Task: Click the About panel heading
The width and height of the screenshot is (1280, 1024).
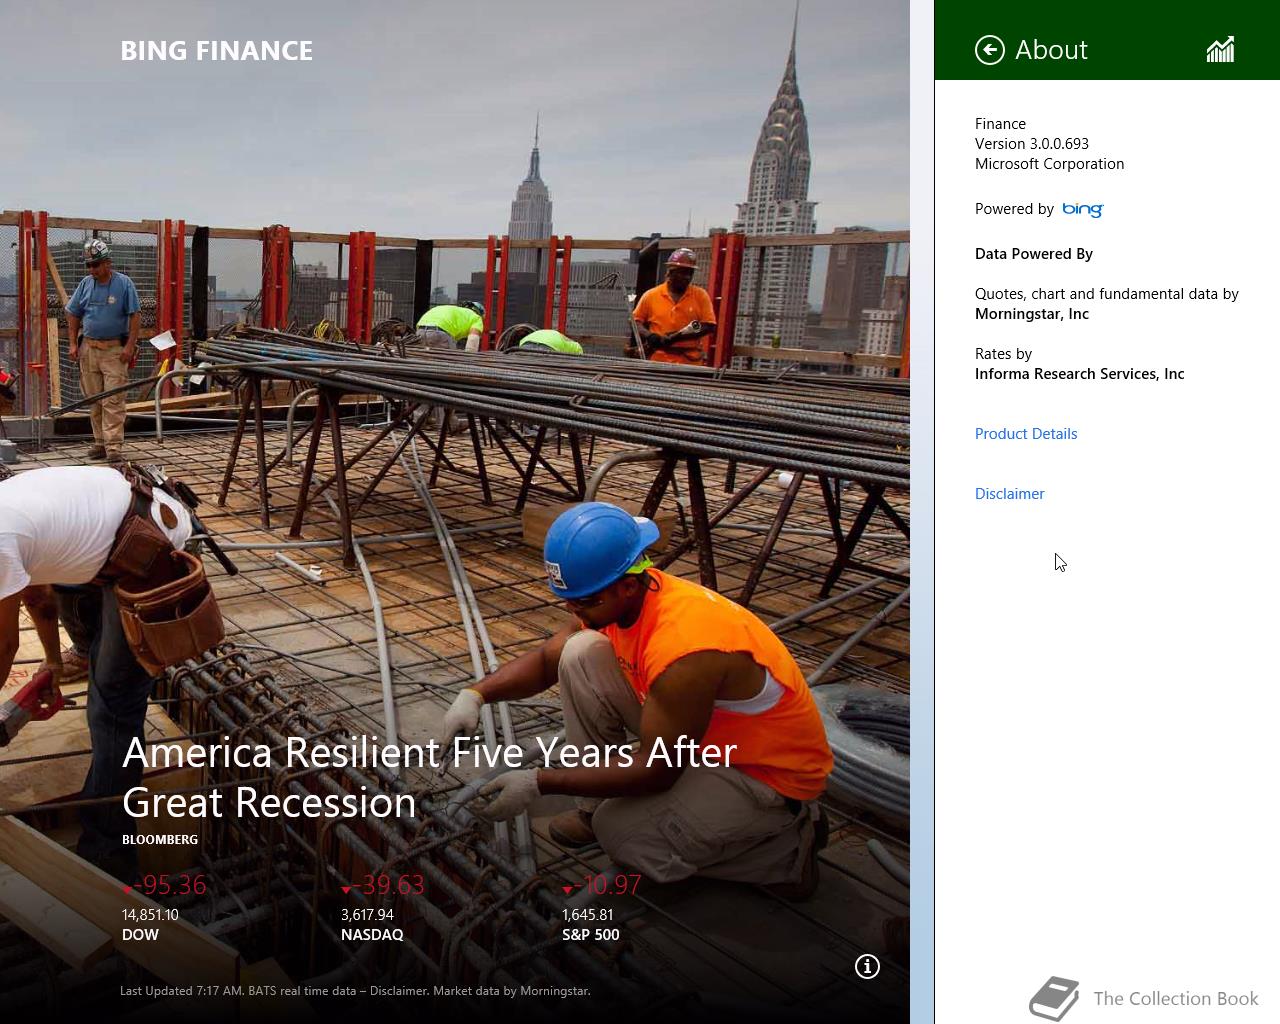Action: [1051, 50]
